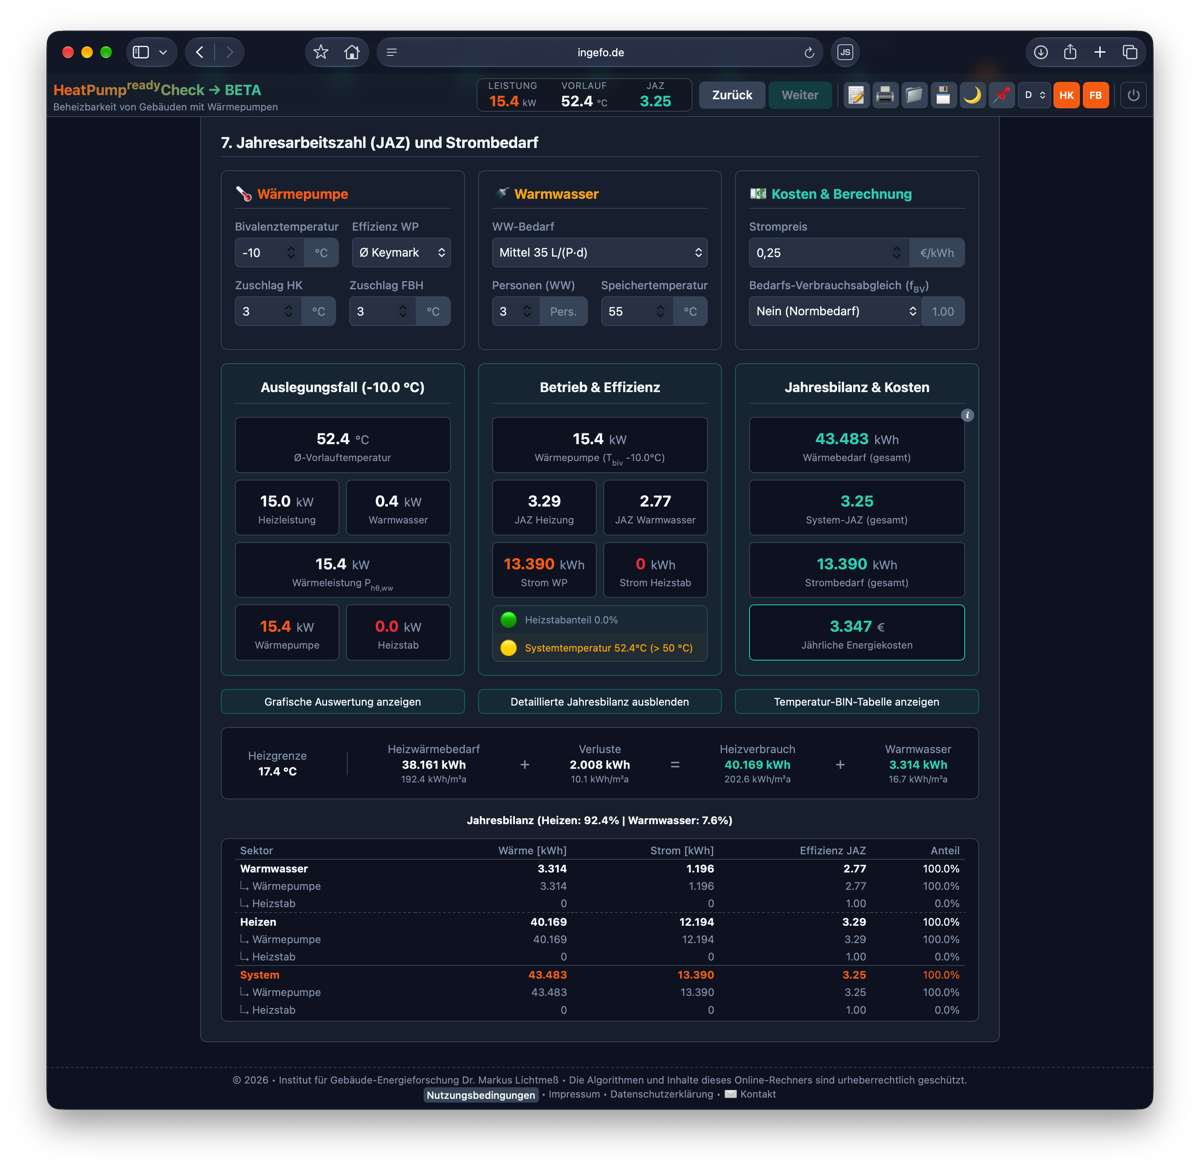Toggle the orange HK button
Screen dimensions: 1200x1170
[x=1067, y=95]
